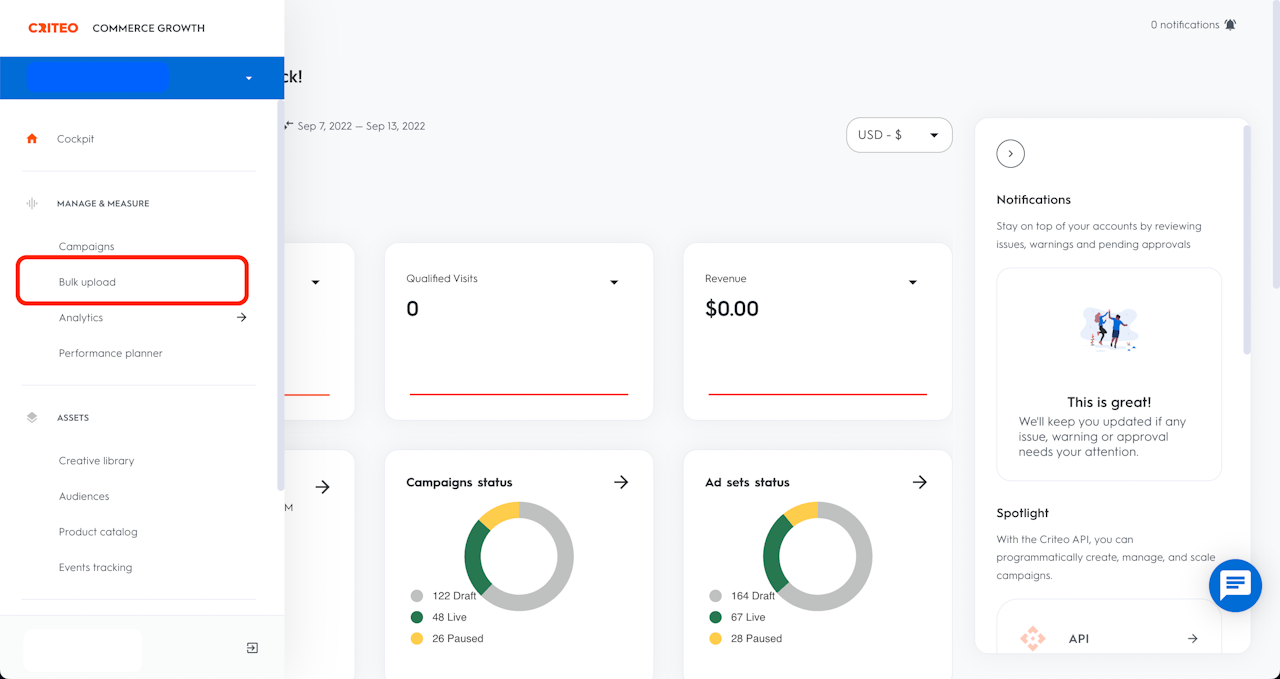Open the Qualified Visits metric dropdown
Viewport: 1280px width, 679px height.
[614, 283]
